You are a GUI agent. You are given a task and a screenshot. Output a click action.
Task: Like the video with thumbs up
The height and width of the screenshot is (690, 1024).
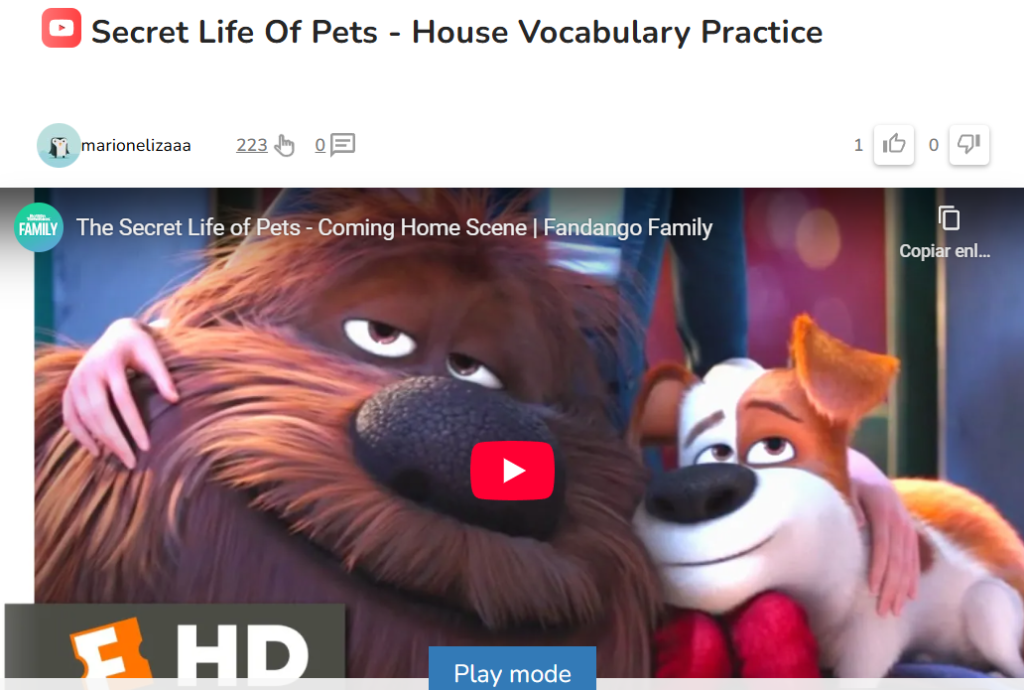click(x=894, y=144)
